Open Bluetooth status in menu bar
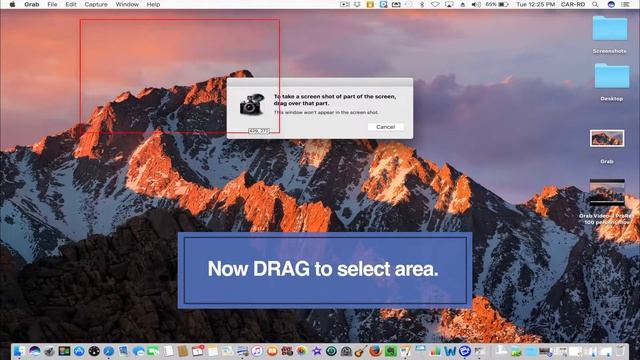The width and height of the screenshot is (640, 360). 422,4
